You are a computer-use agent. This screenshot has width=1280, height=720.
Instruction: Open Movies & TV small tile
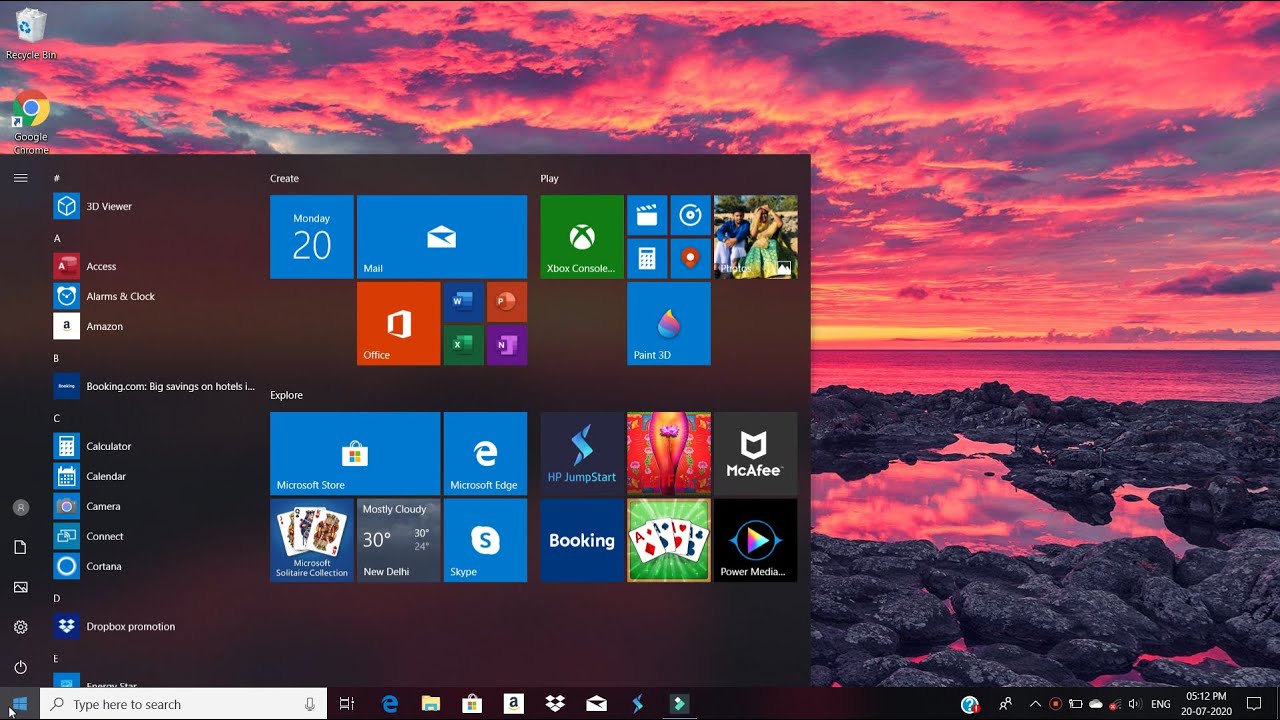(x=647, y=215)
